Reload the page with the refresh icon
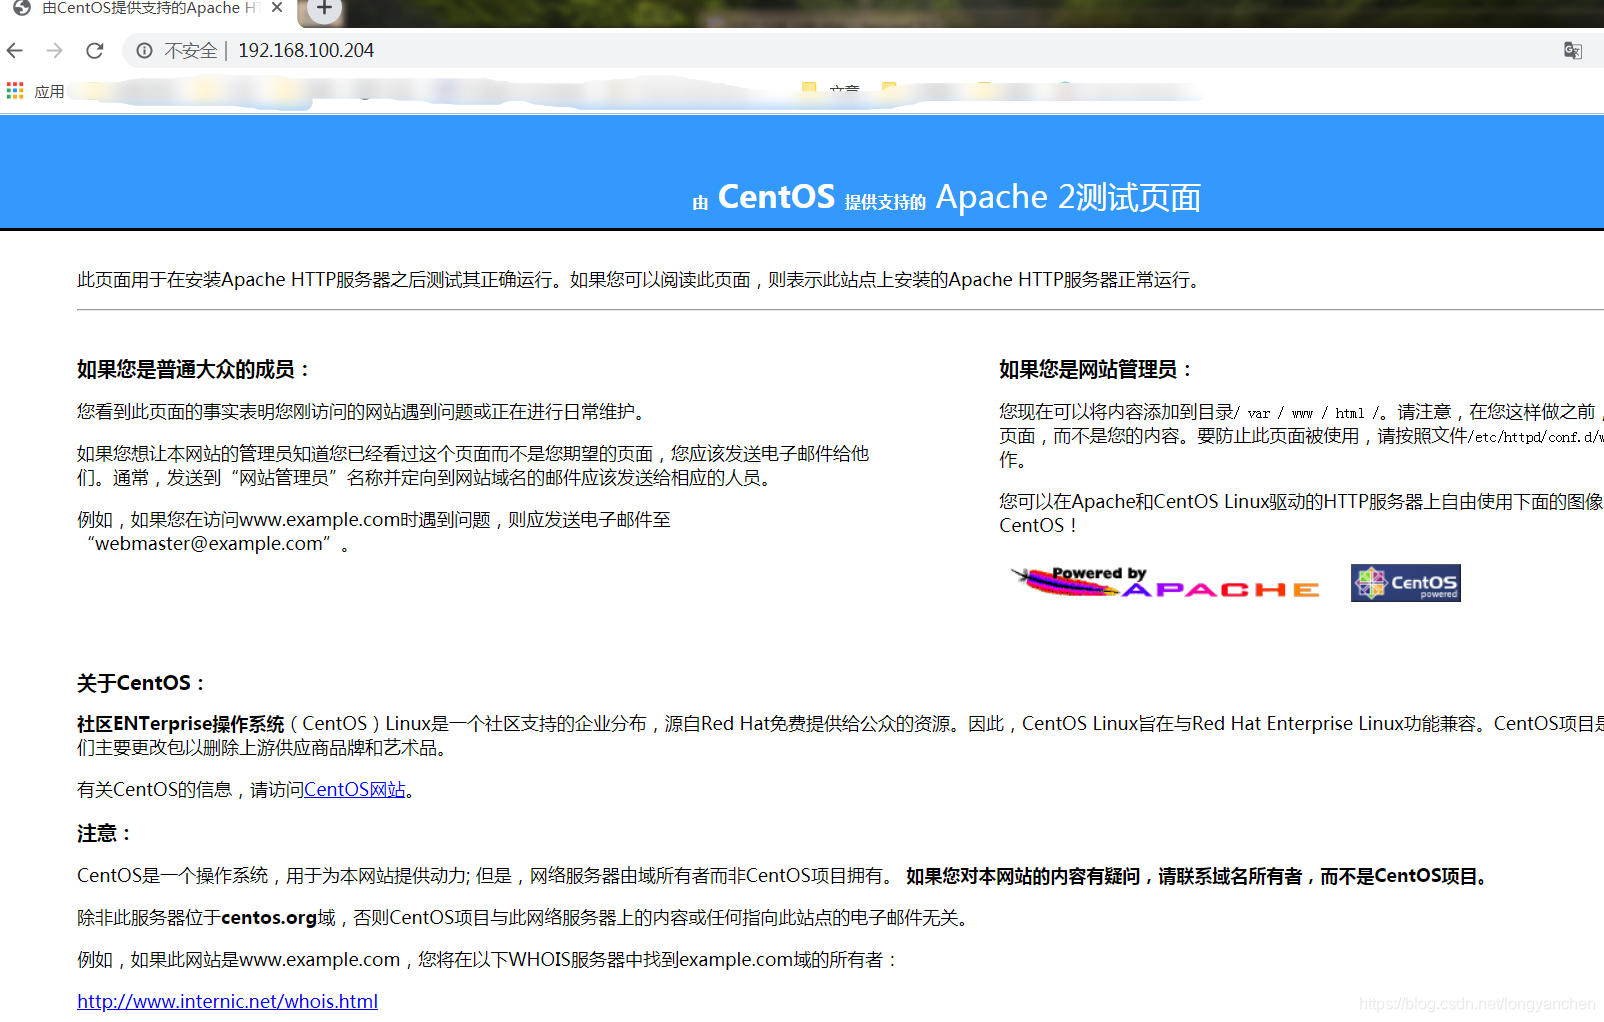The width and height of the screenshot is (1604, 1022). tap(95, 50)
